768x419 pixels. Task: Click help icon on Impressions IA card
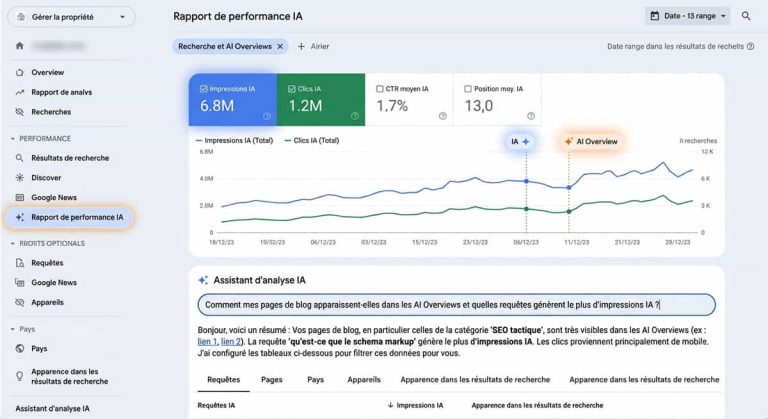[266, 116]
